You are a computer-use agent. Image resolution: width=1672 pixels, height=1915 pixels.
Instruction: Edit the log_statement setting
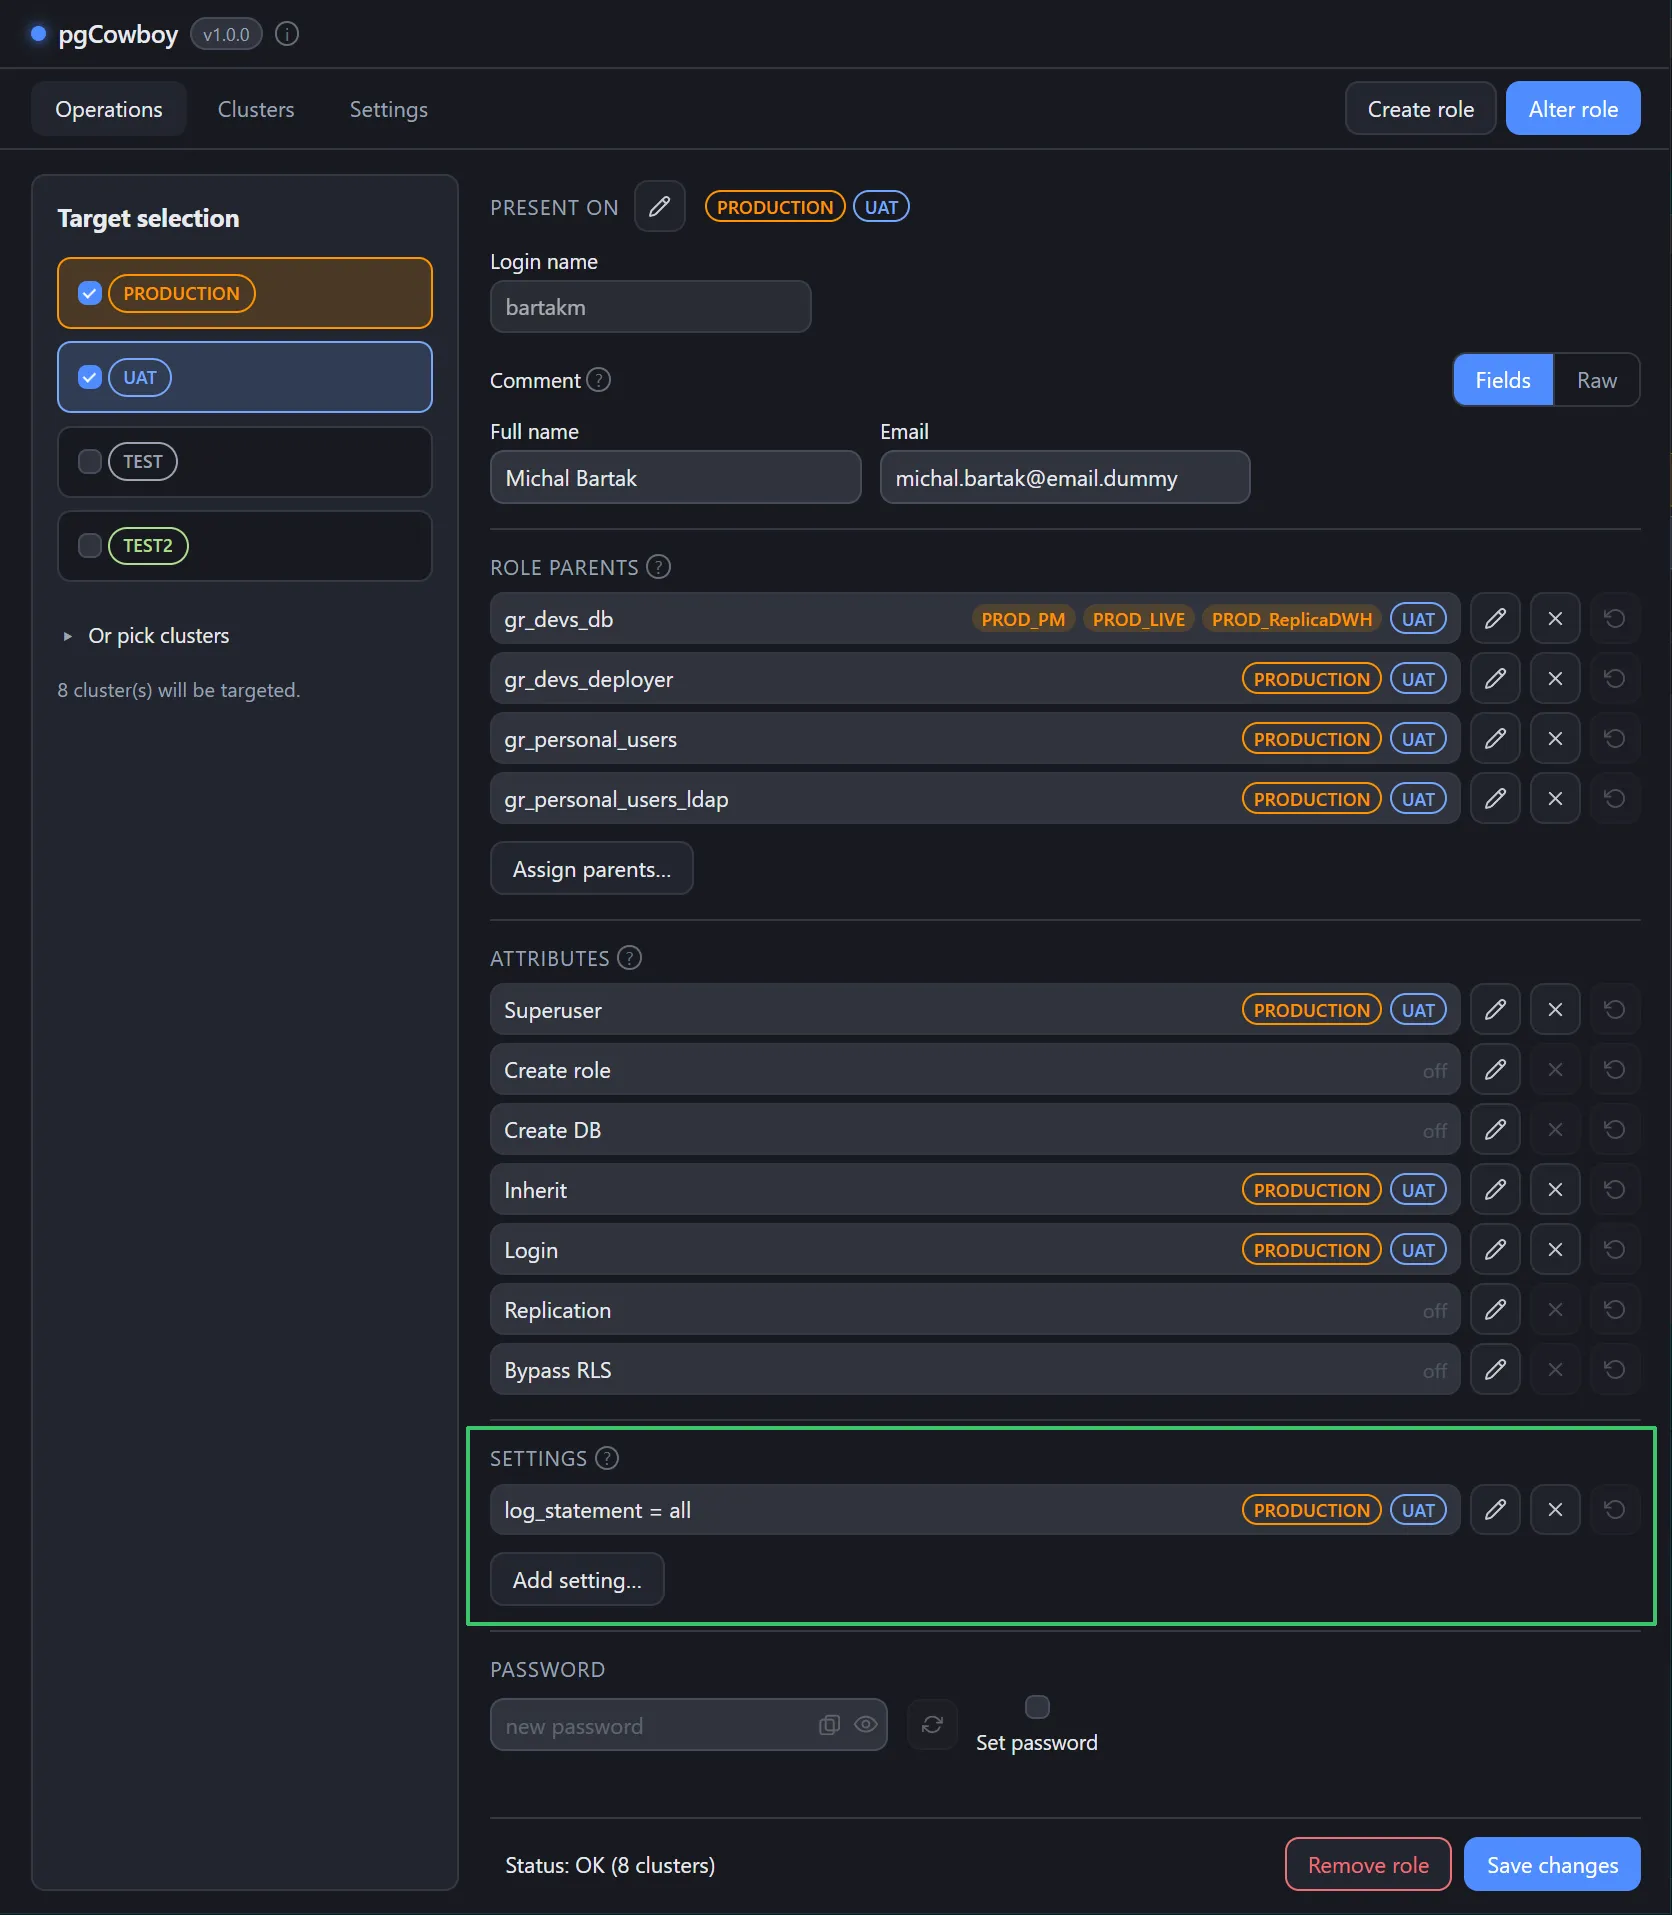coord(1495,1510)
